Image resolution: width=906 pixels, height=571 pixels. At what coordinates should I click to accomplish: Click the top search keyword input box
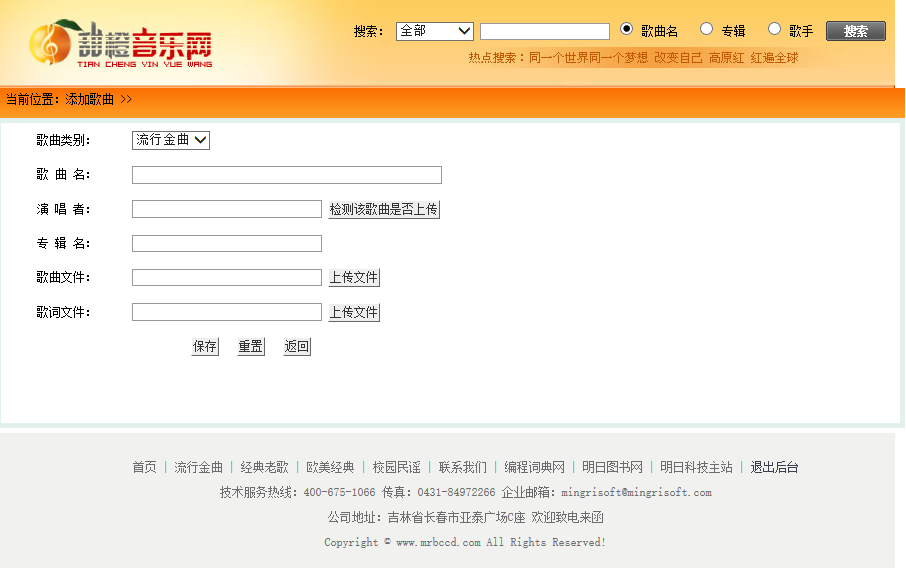pos(544,31)
